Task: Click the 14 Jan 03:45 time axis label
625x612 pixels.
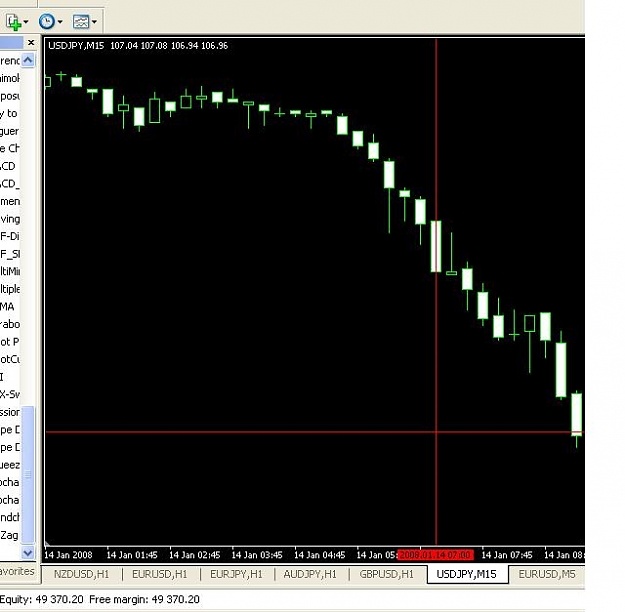Action: tap(257, 555)
